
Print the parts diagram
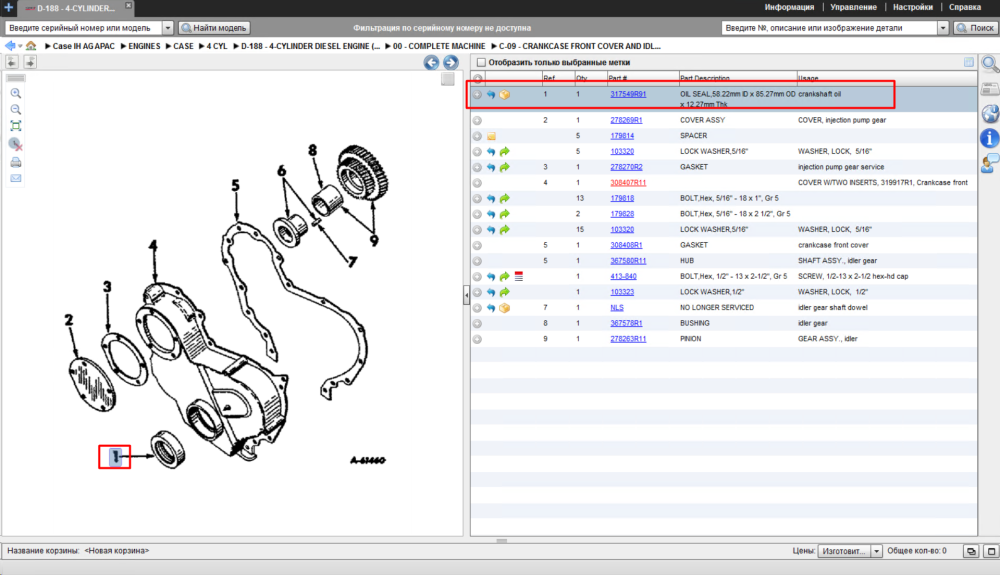coord(16,162)
